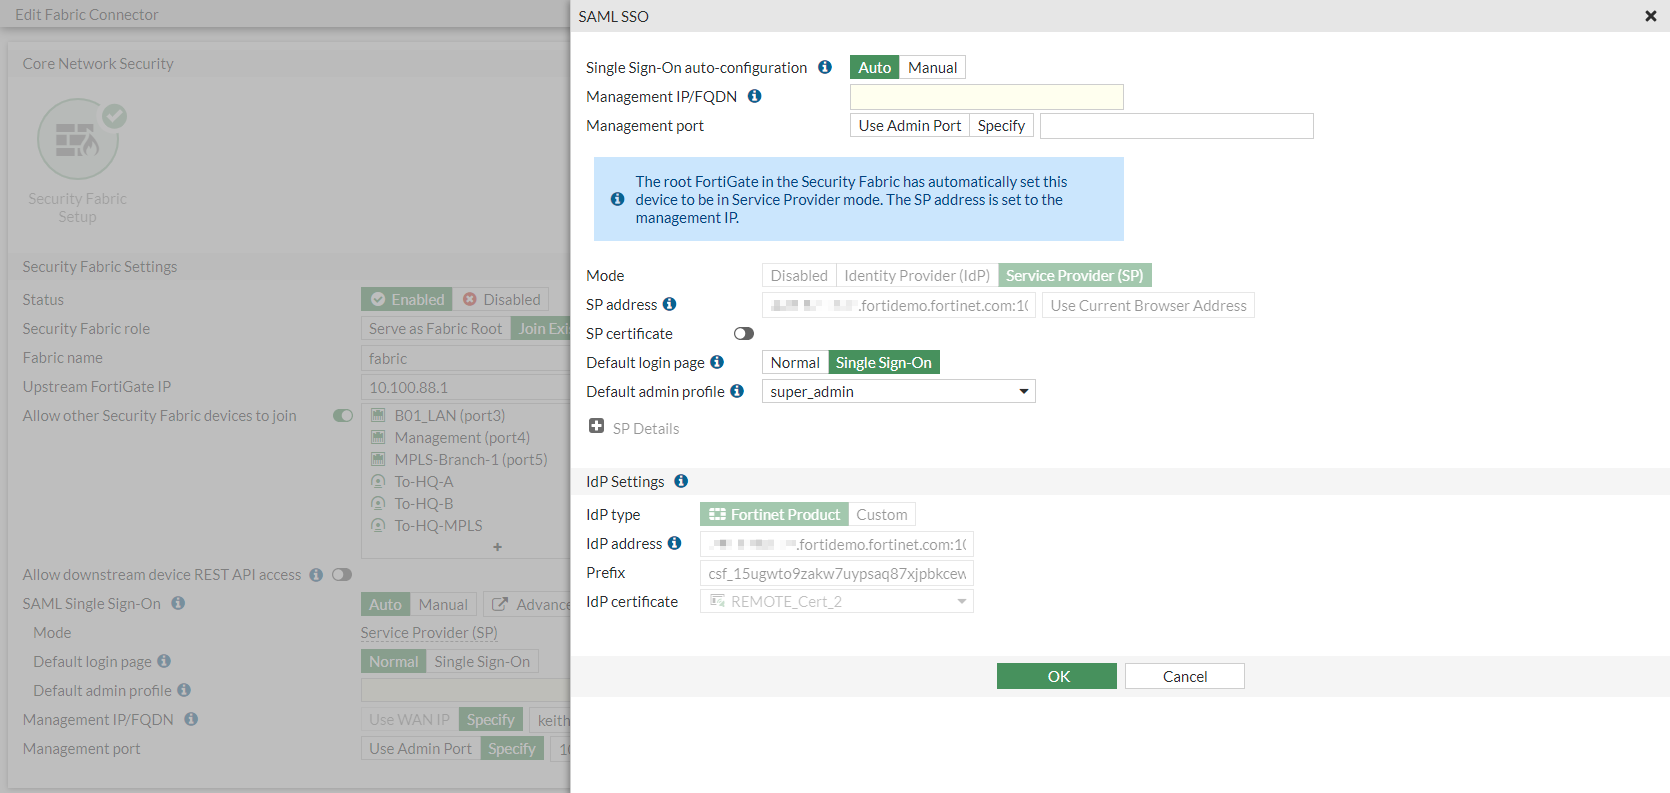Toggle the SP certificate switch
This screenshot has width=1670, height=793.
click(x=743, y=333)
